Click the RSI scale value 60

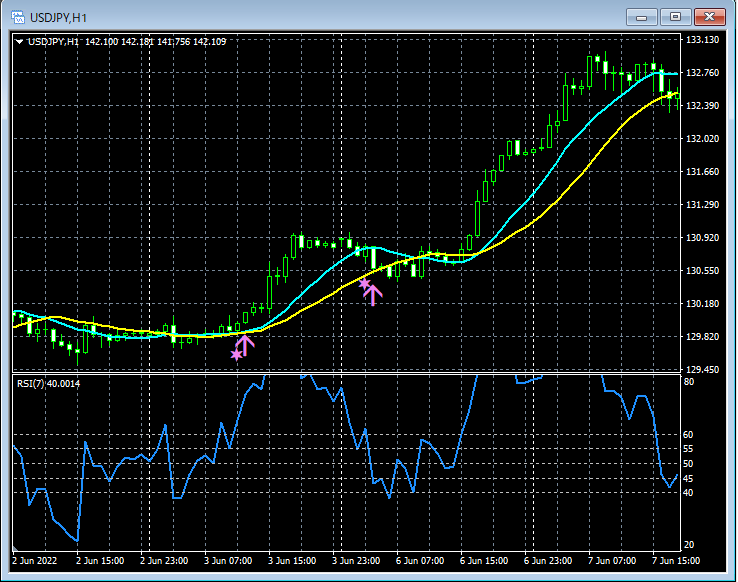click(688, 435)
